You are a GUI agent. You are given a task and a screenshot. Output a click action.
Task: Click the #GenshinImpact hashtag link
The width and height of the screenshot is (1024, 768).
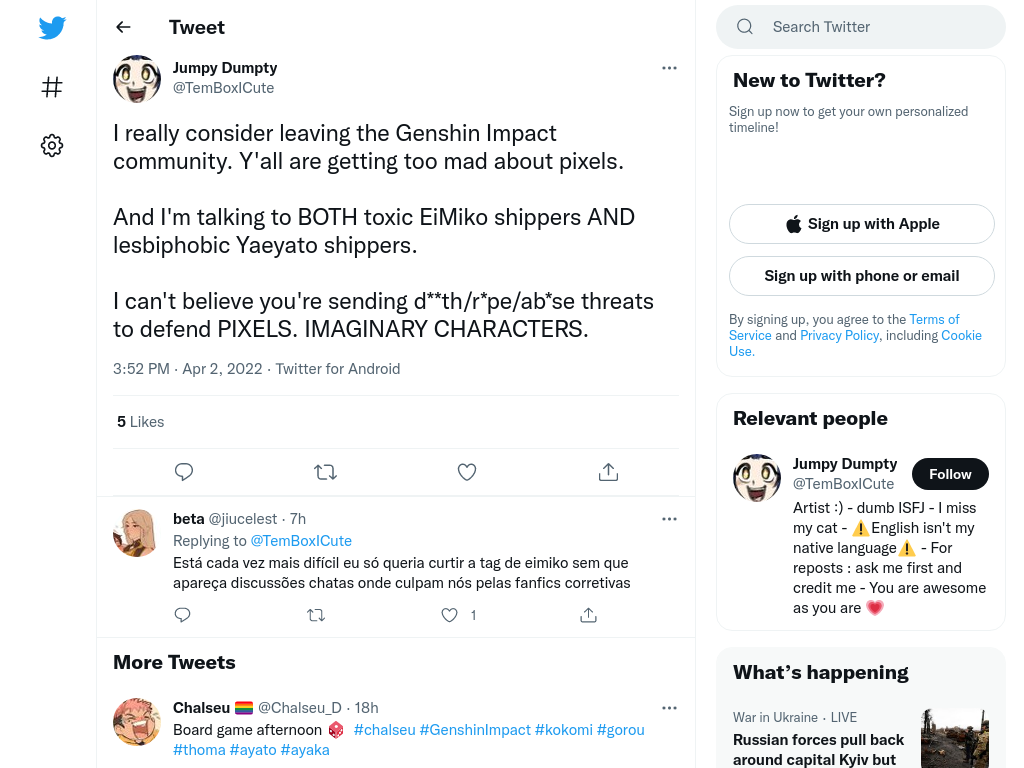coord(475,729)
